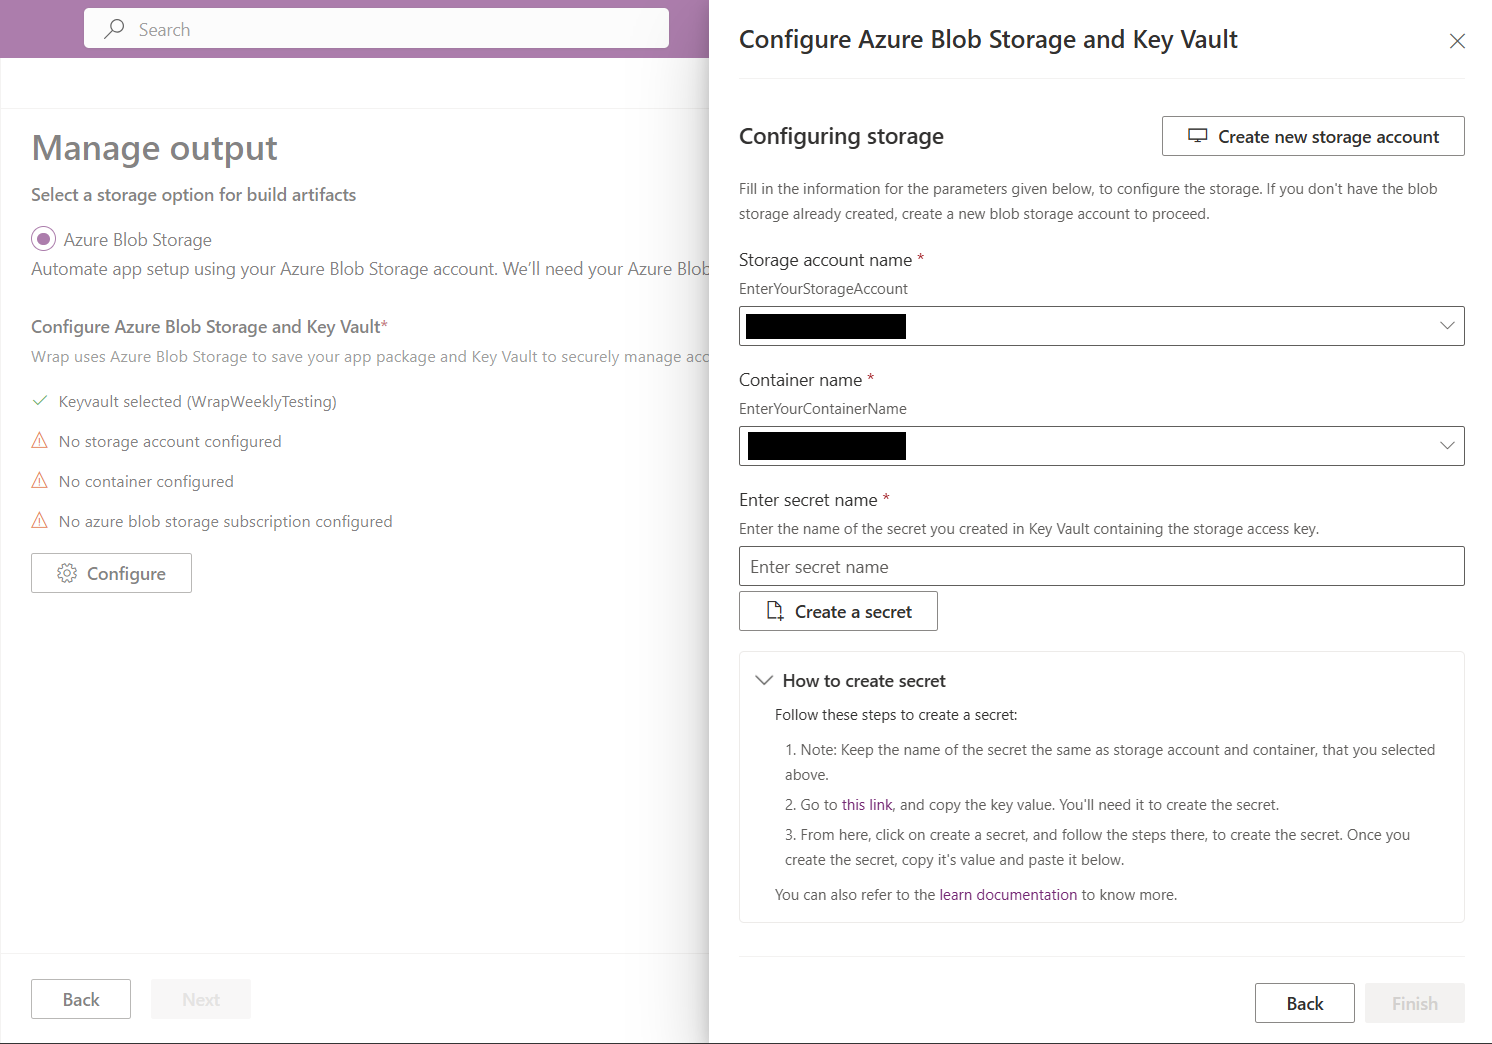Click the Next button on Manage output page
Image resolution: width=1492 pixels, height=1044 pixels.
tap(201, 999)
